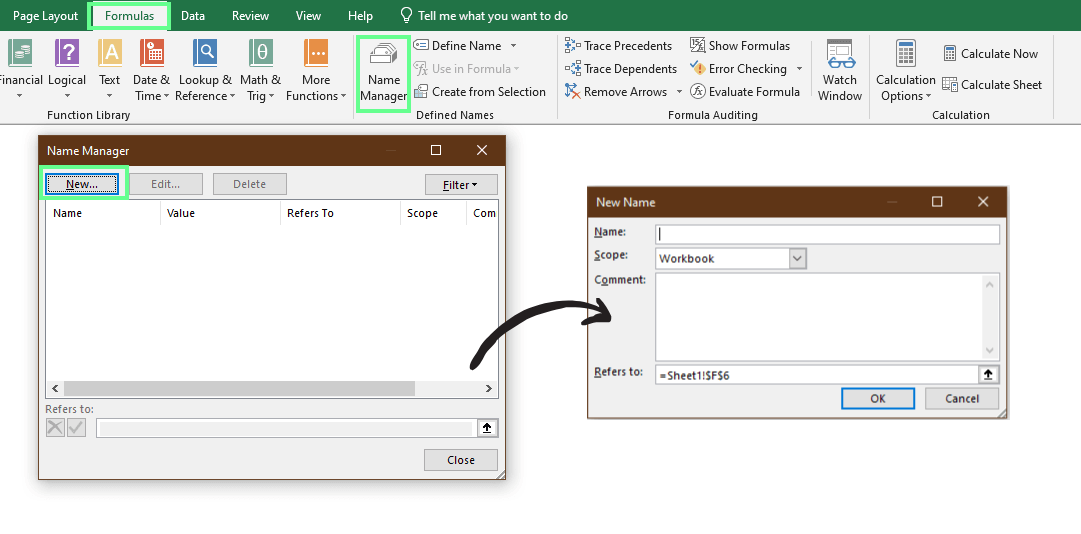Switch to the Formulas tab
Viewport: 1081px width, 534px height.
[x=130, y=16]
